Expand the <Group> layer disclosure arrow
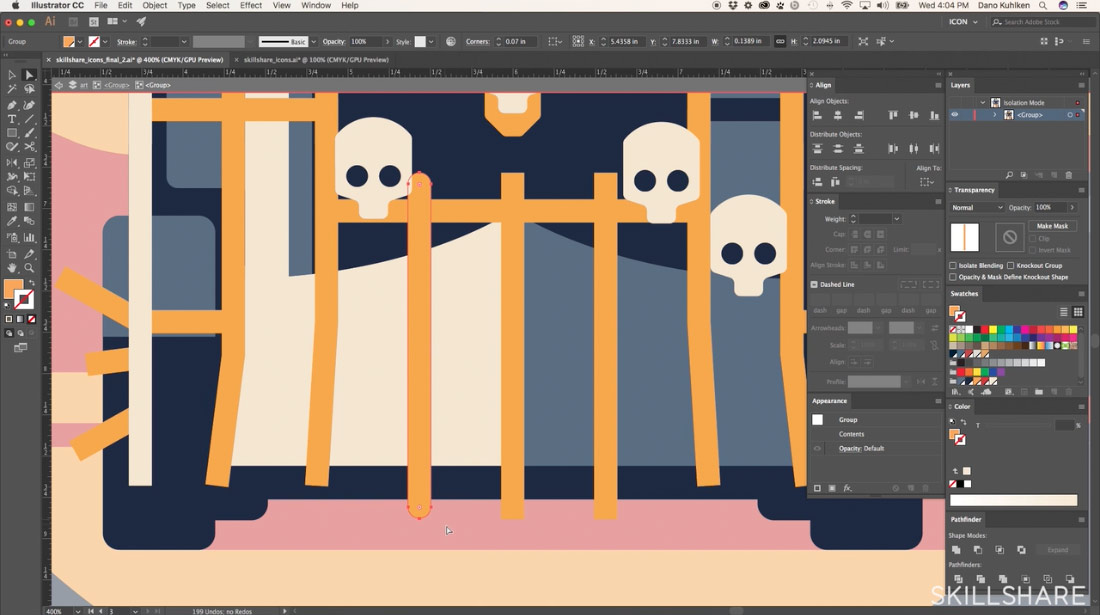 [994, 115]
